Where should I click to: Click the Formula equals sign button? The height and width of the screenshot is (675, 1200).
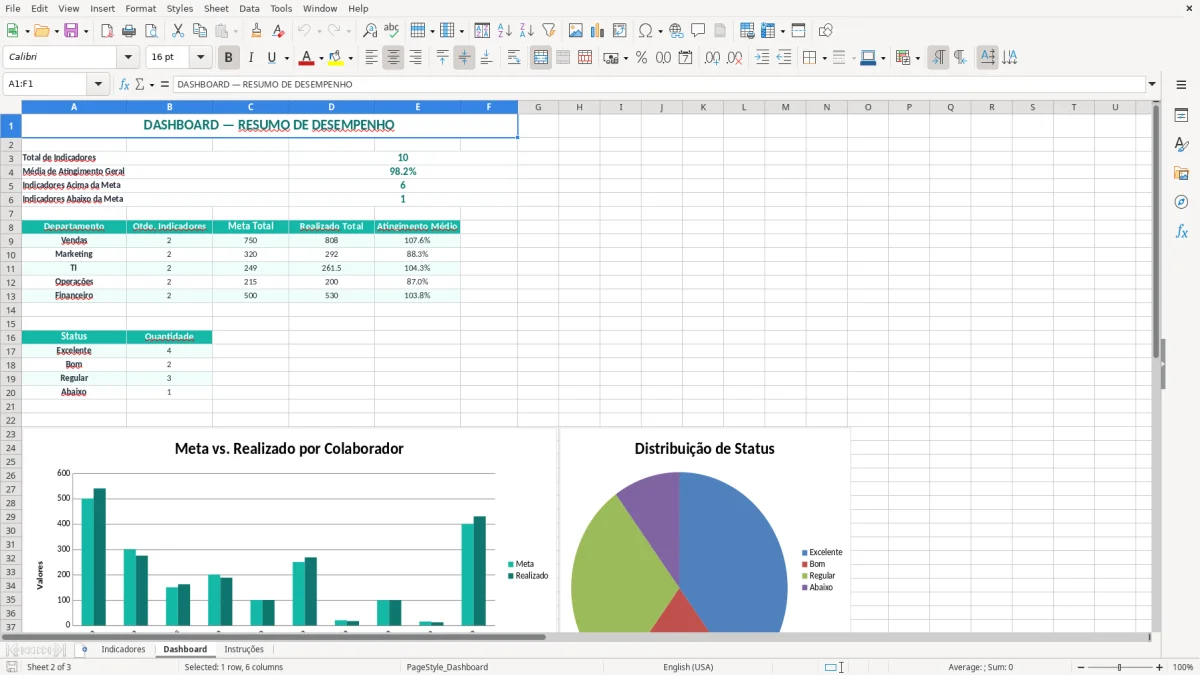165,84
